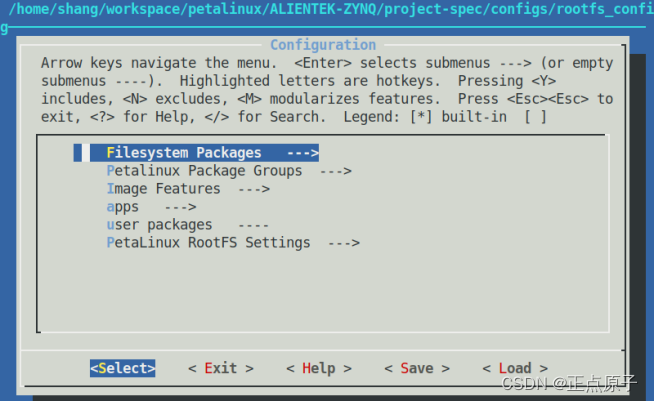Open the apps submenu entry
The width and height of the screenshot is (654, 402).
coord(151,207)
